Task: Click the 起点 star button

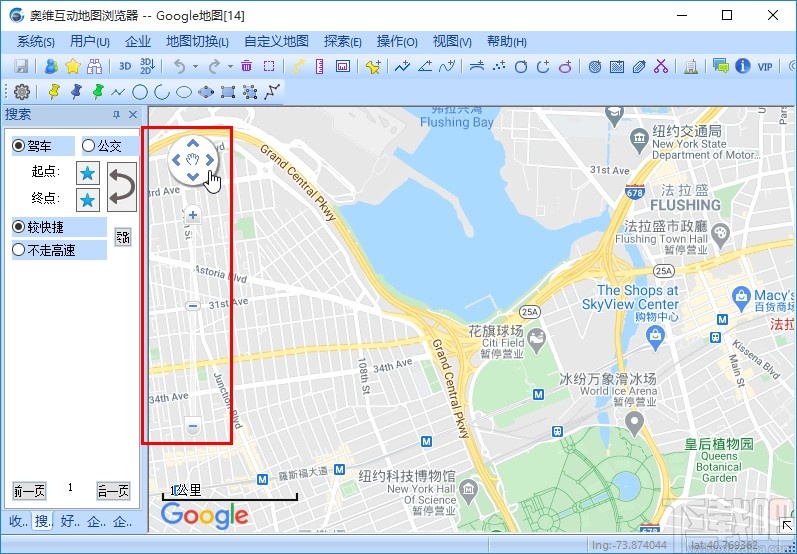Action: [87, 173]
